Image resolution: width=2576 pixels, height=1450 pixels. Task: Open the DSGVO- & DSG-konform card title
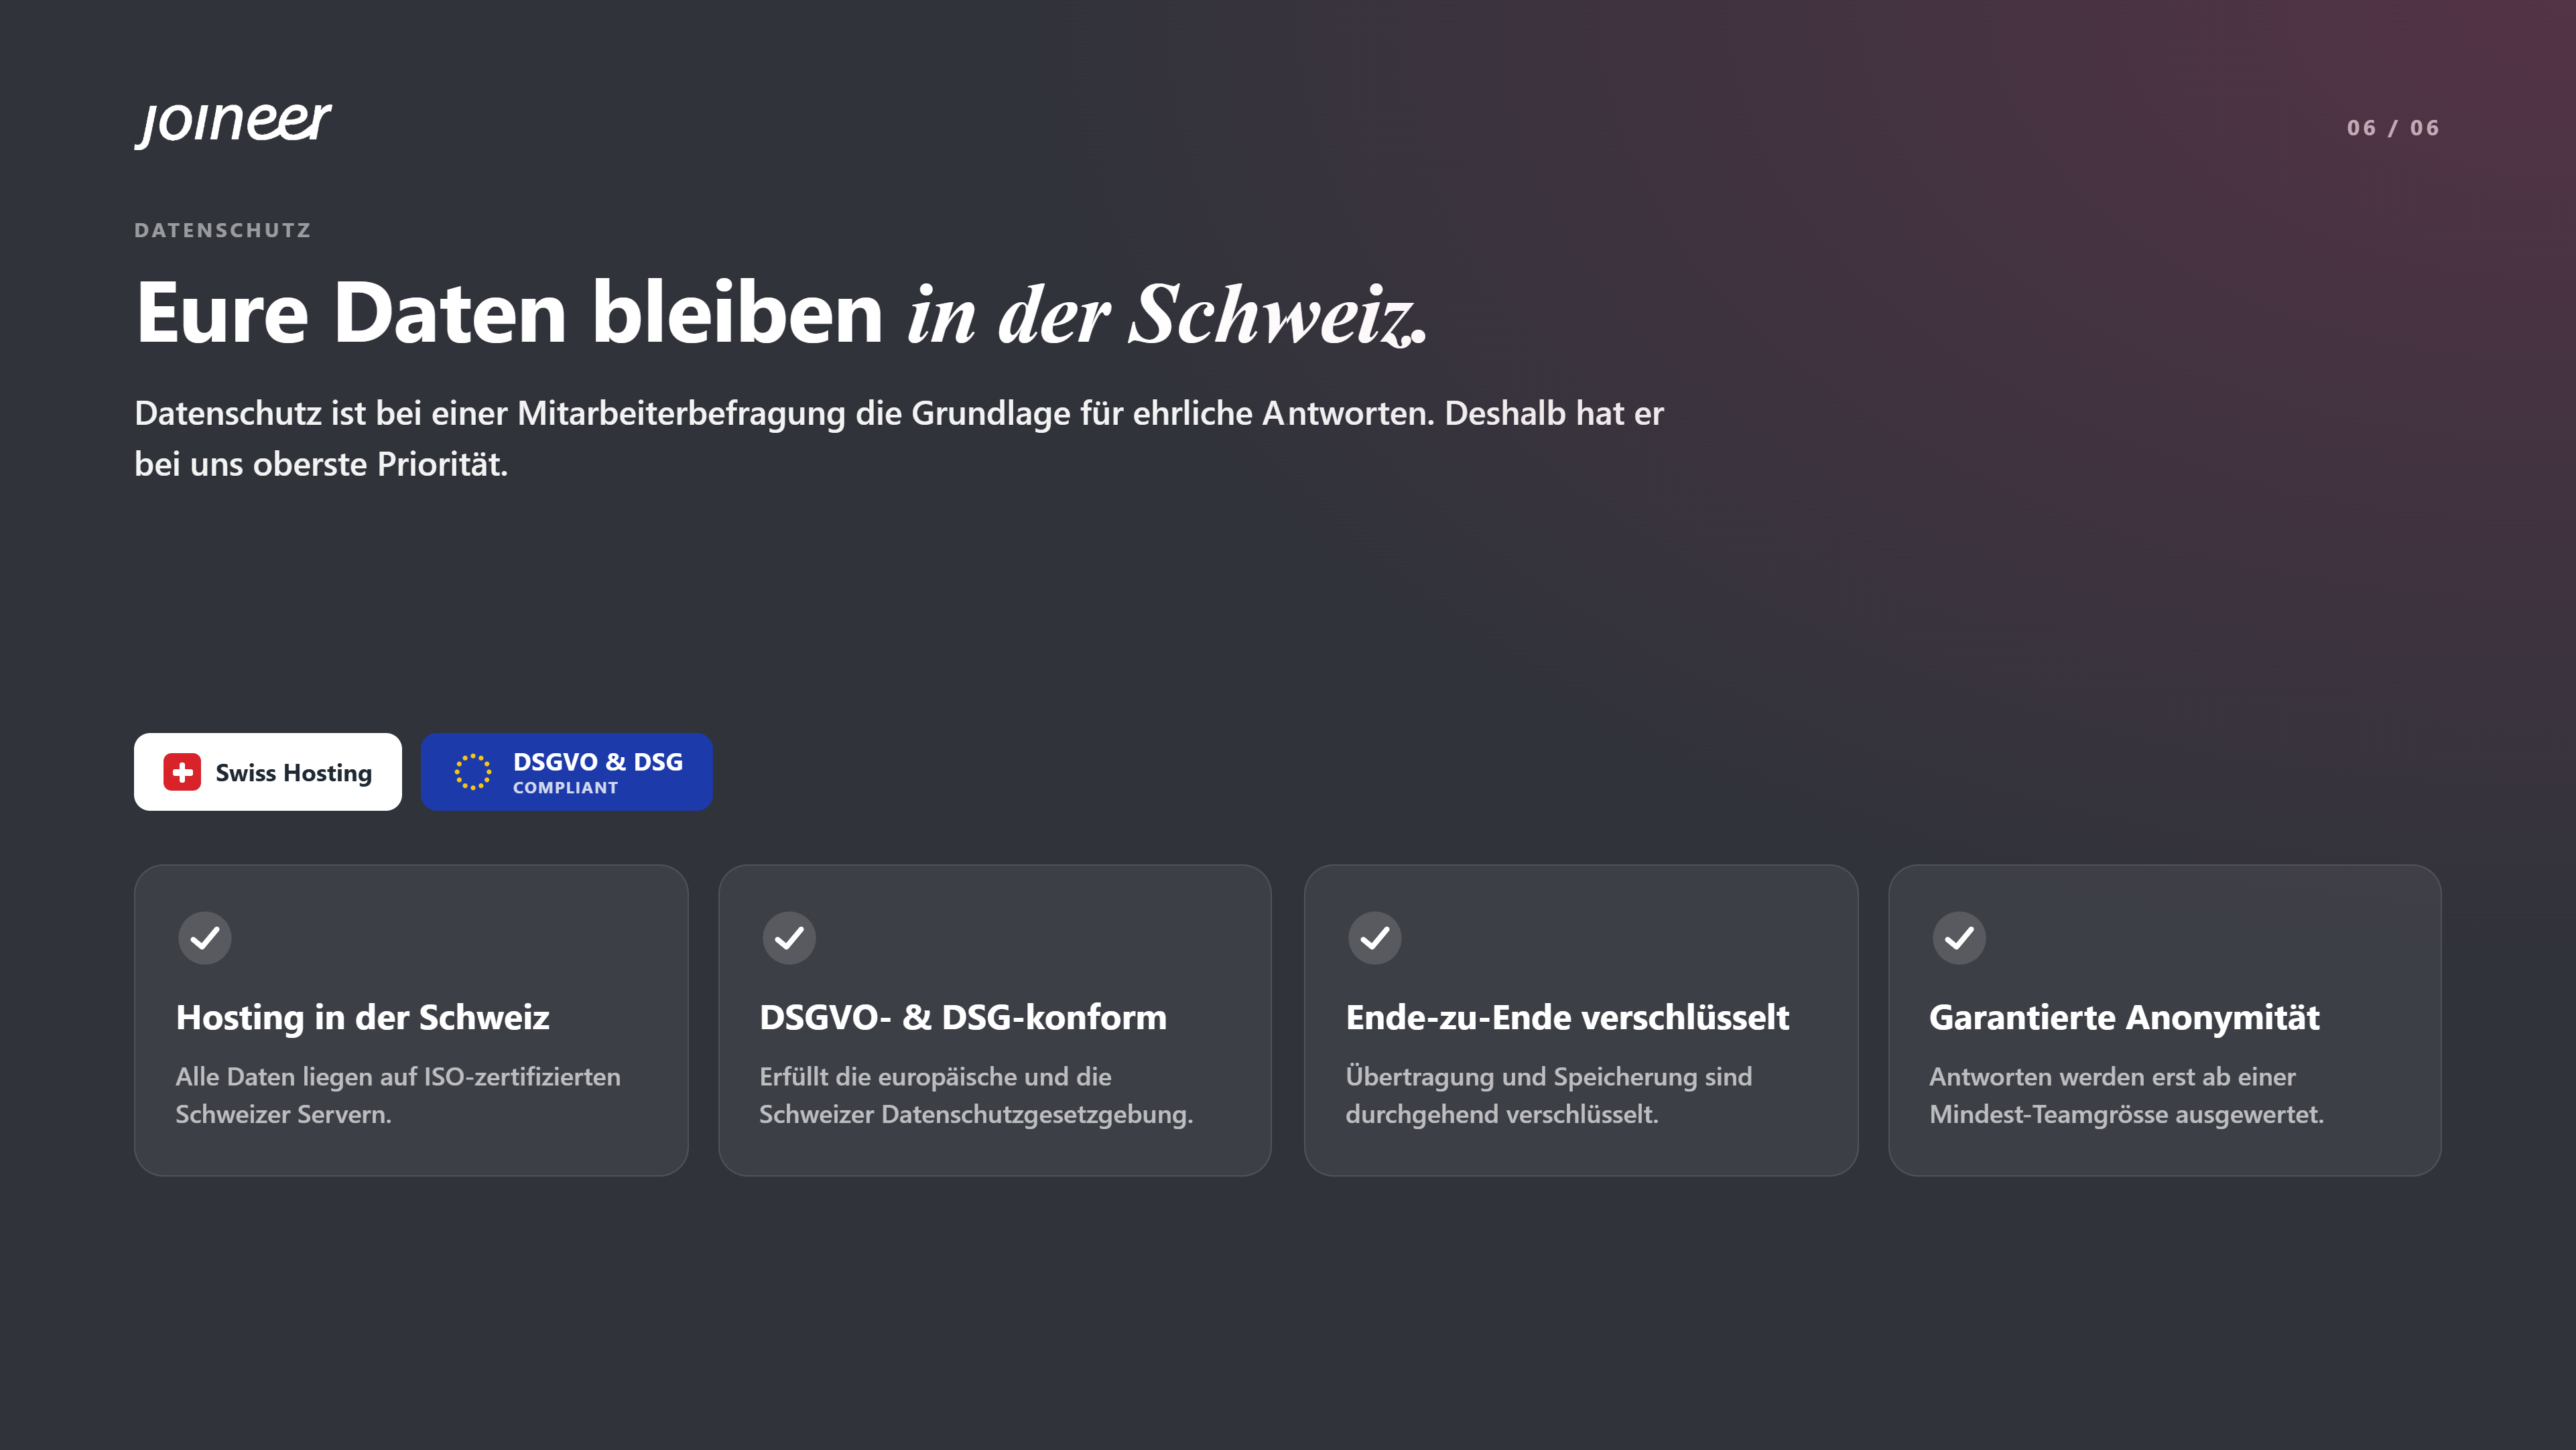tap(963, 1017)
